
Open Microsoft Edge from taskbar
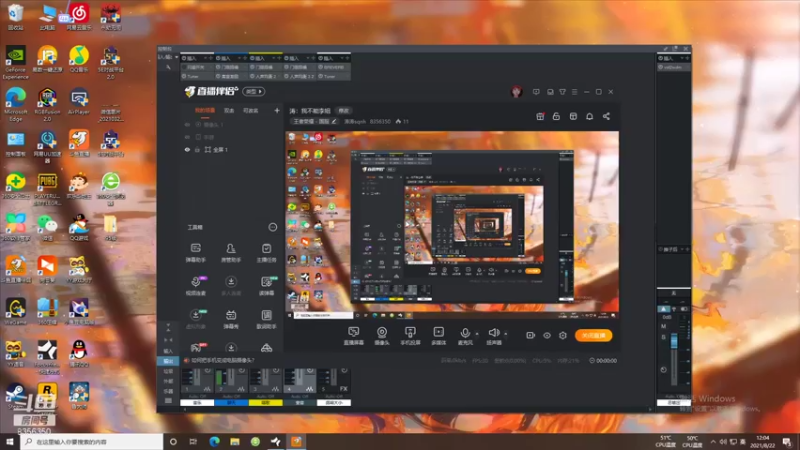coord(214,442)
